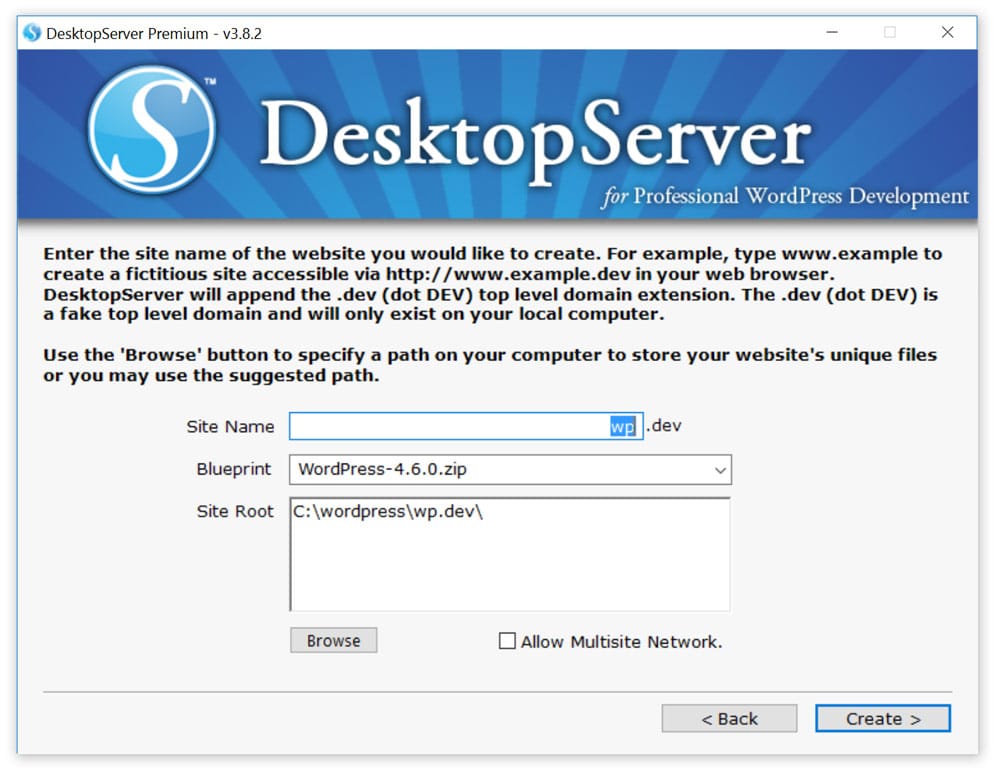Viewport: 995px width, 769px height.
Task: Click the 'Site Name' label
Action: 230,426
